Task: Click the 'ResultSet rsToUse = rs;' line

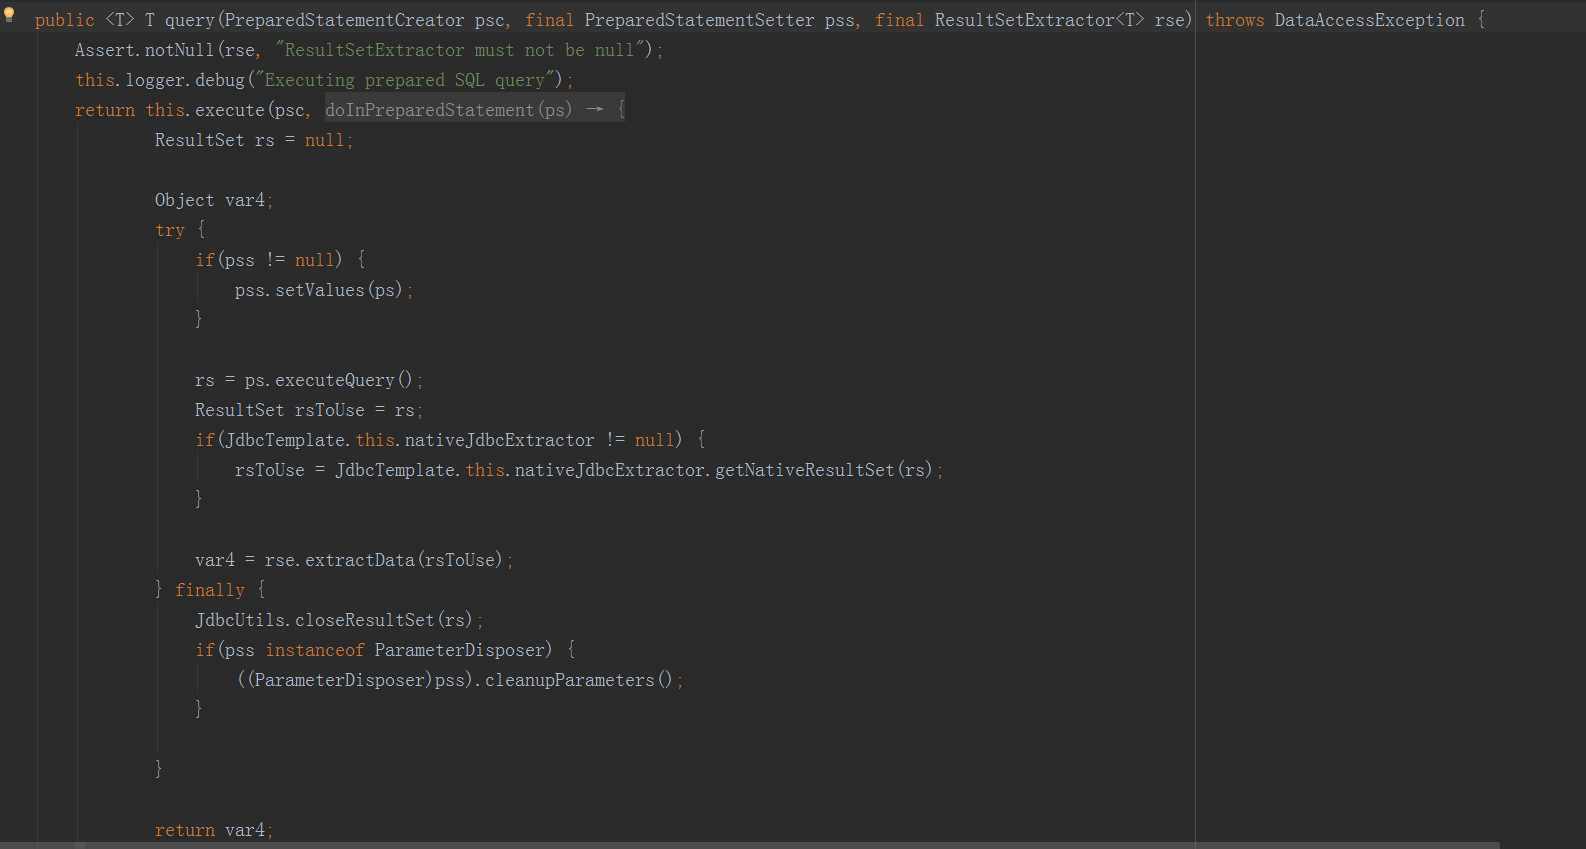Action: point(309,410)
